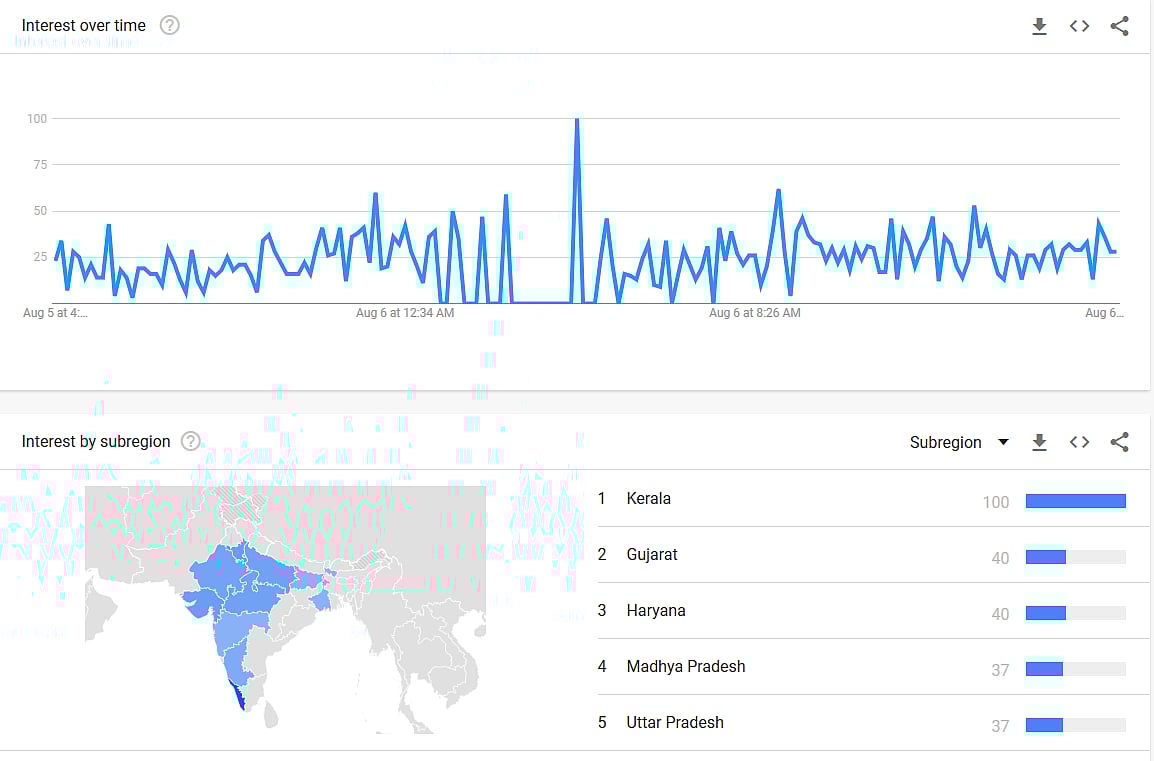Click the peak at 100 on the chart
This screenshot has width=1154, height=761.
[x=577, y=120]
